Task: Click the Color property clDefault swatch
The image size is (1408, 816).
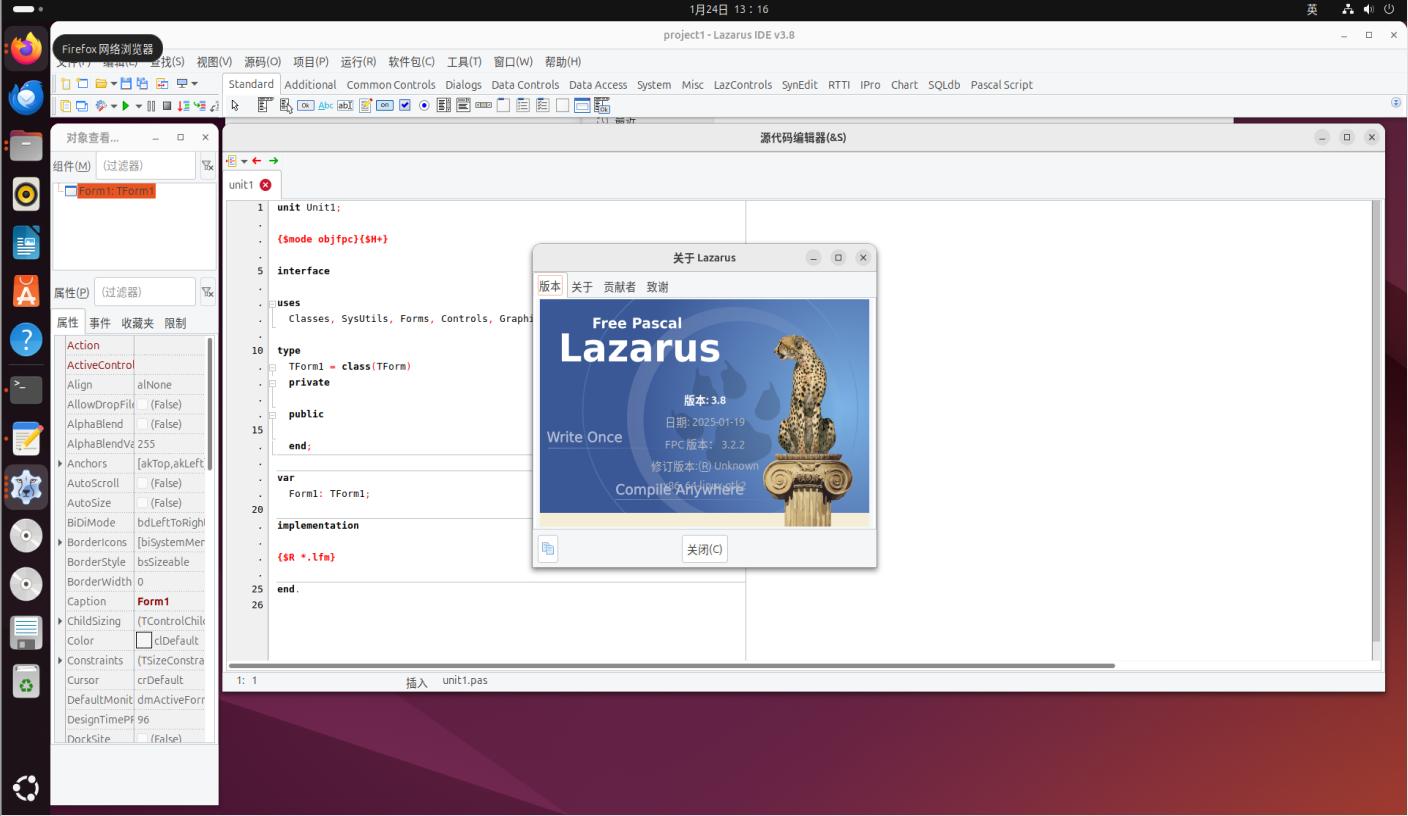Action: pos(144,641)
